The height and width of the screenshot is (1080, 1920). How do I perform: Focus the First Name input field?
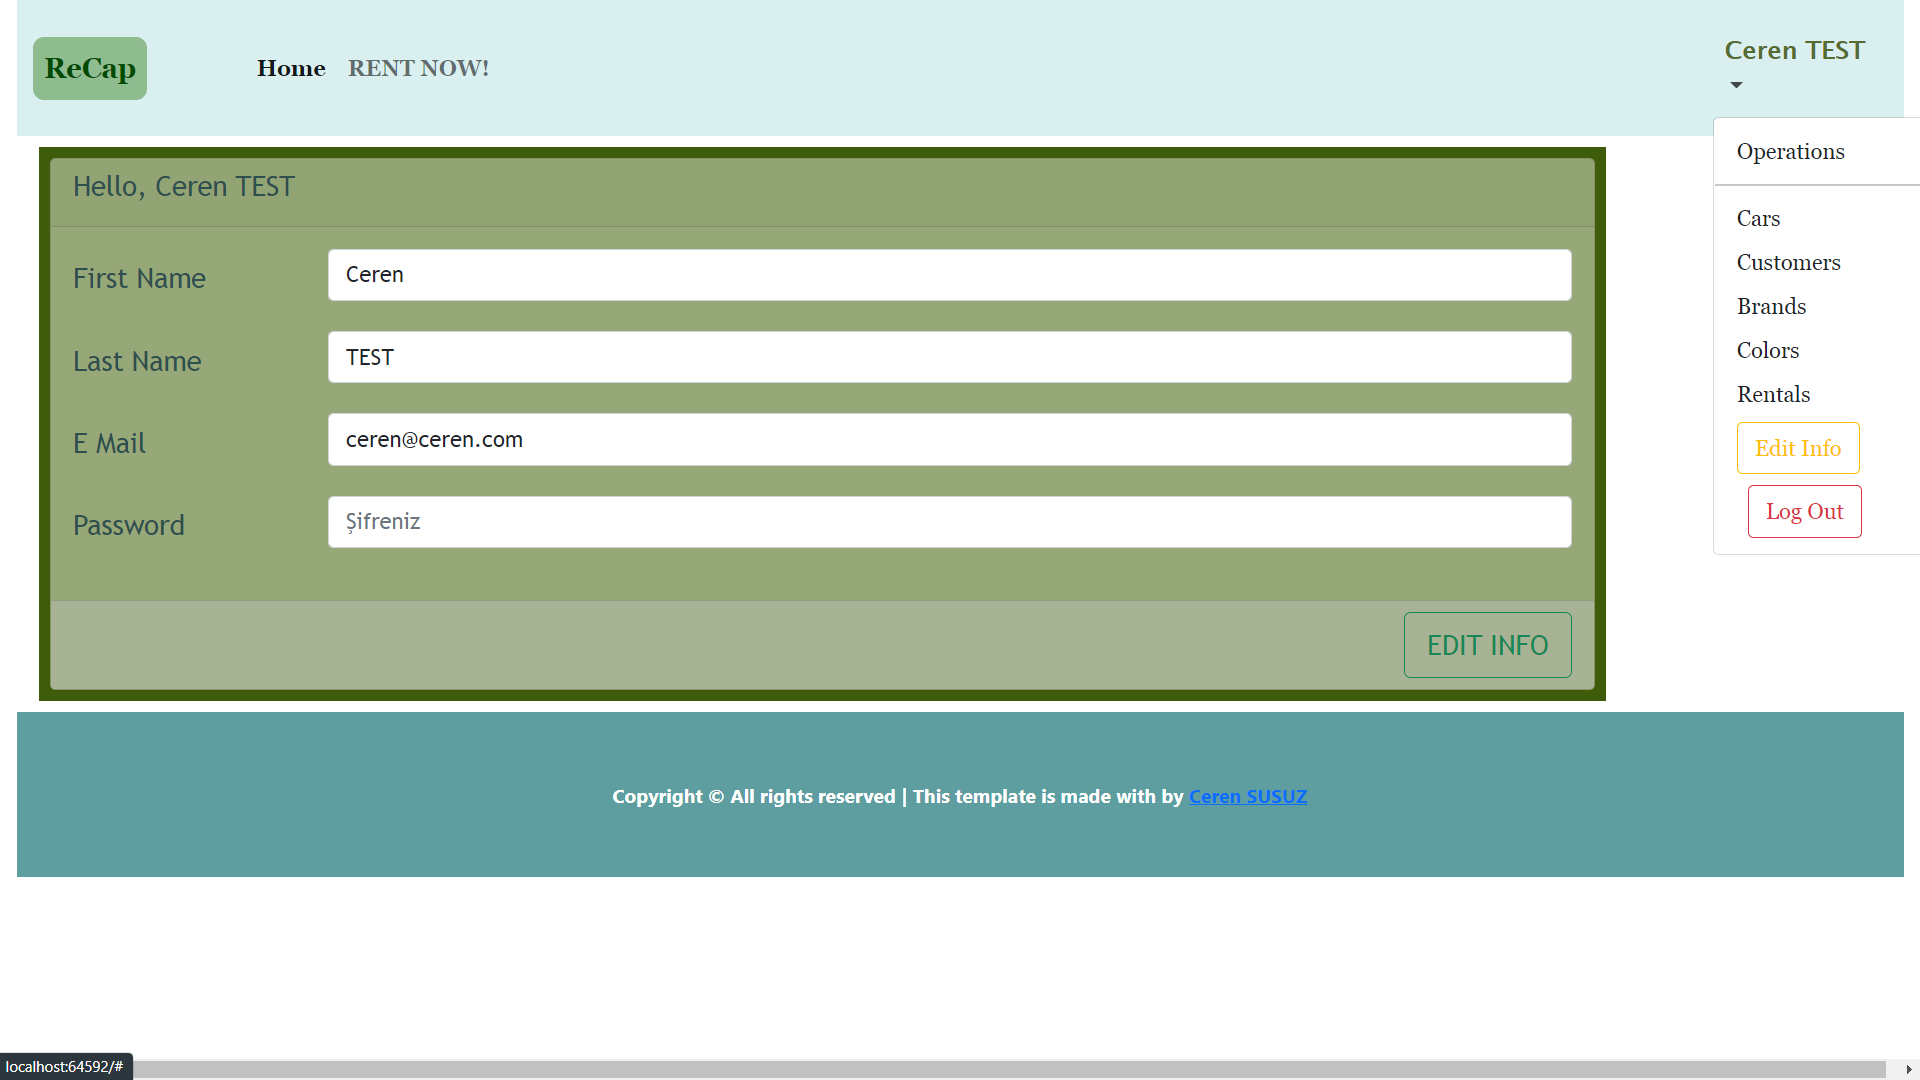[x=949, y=275]
